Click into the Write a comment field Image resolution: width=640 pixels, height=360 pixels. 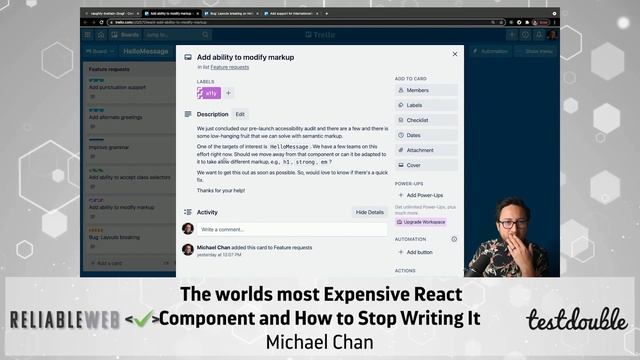[292, 229]
